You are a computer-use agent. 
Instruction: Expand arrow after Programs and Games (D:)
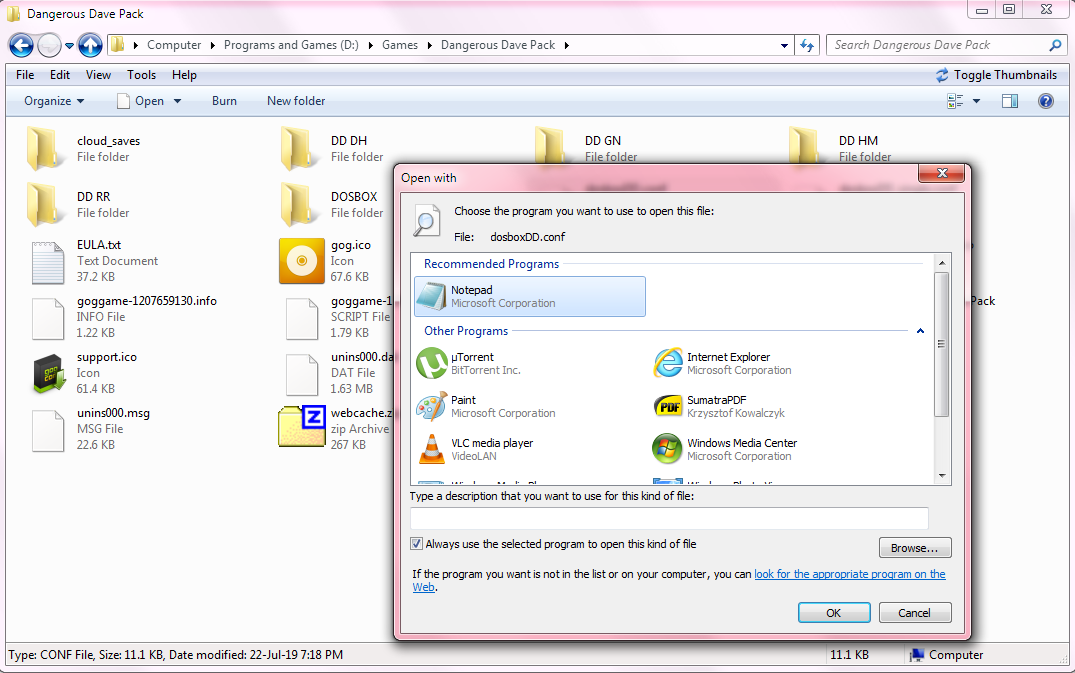pos(370,45)
